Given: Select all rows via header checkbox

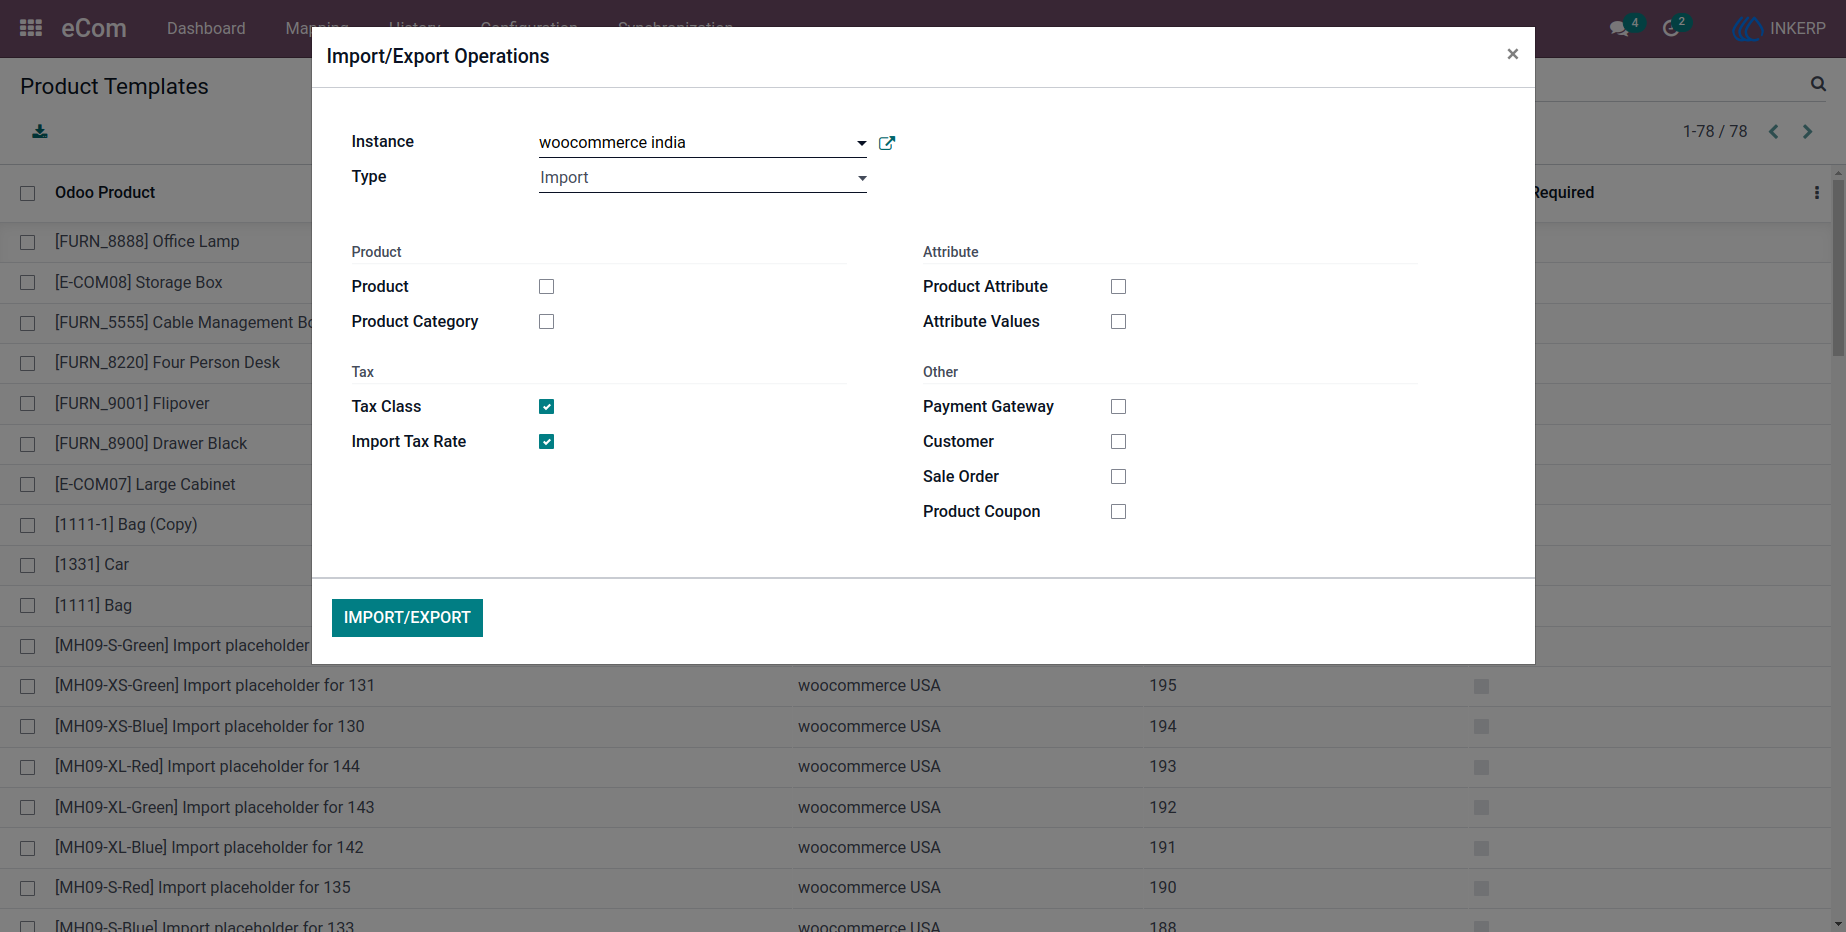Looking at the screenshot, I should tap(28, 193).
